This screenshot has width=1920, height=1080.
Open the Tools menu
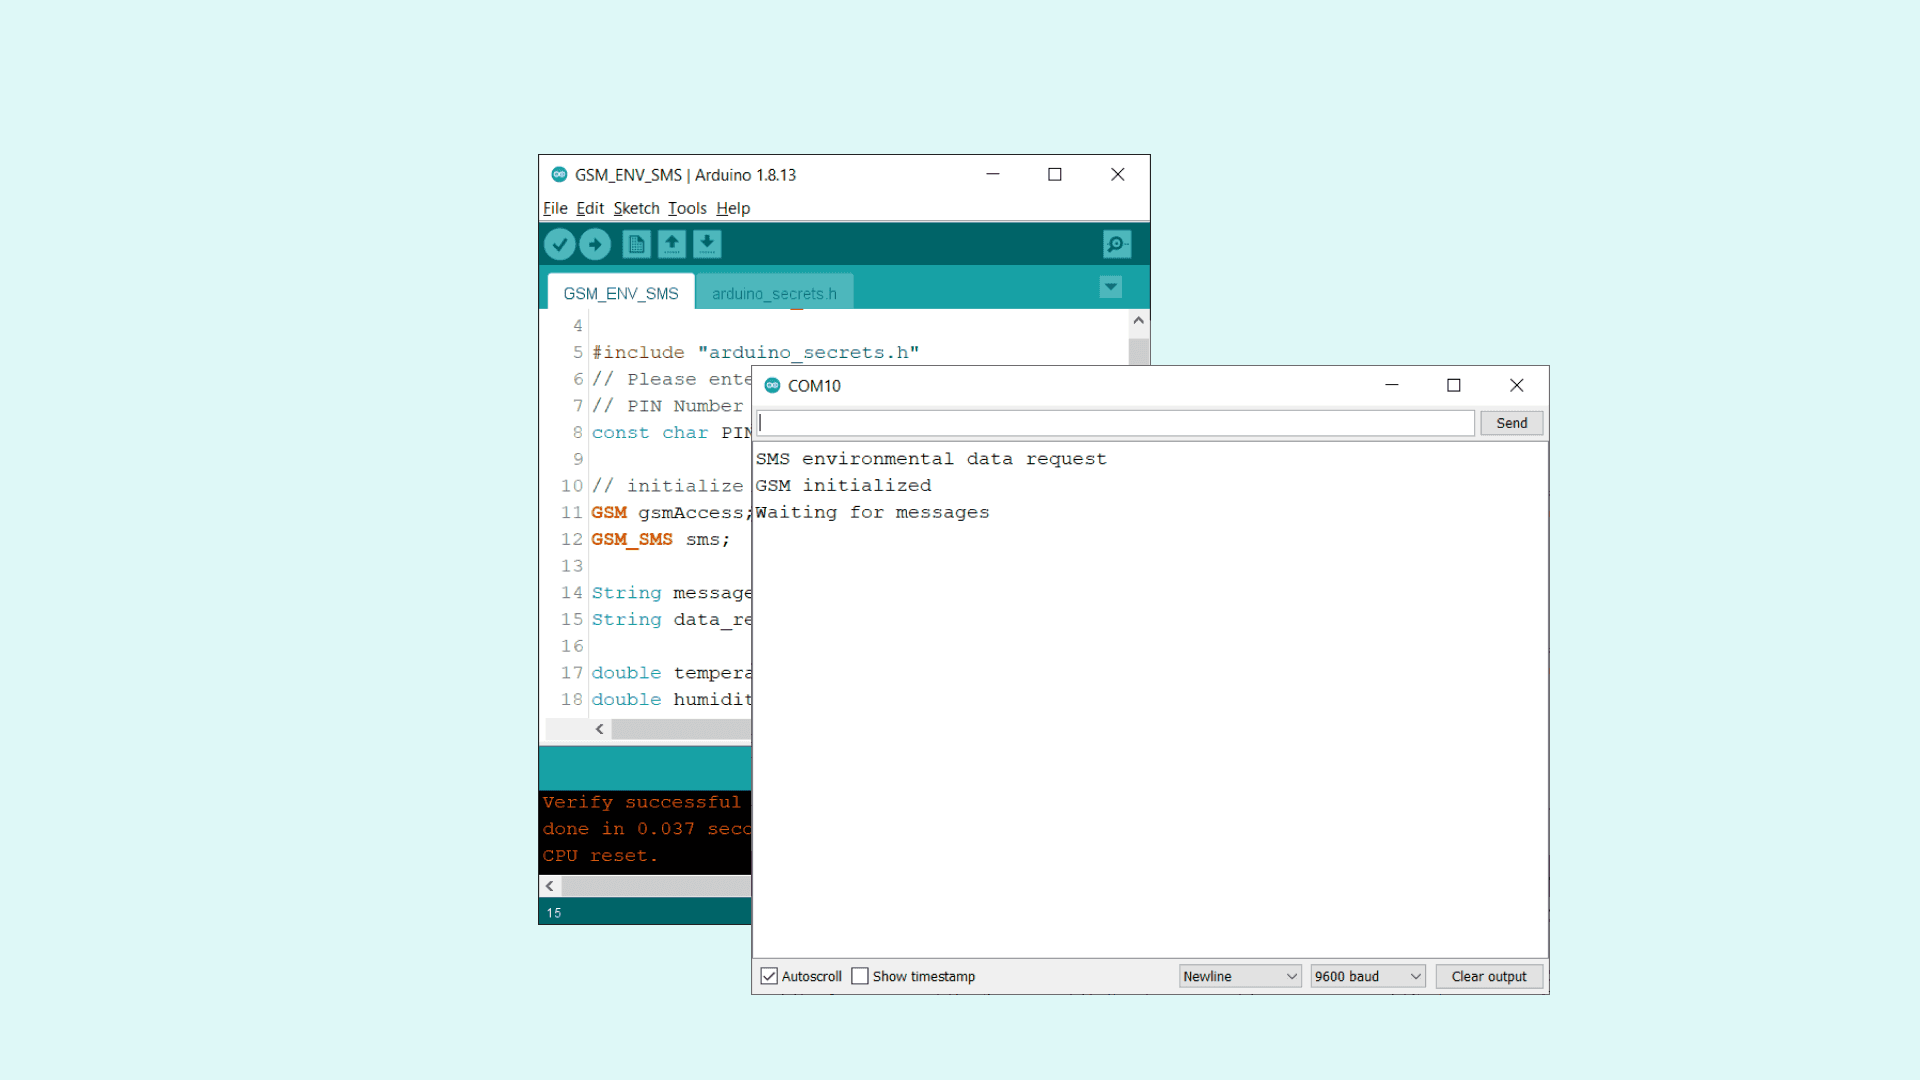point(687,208)
